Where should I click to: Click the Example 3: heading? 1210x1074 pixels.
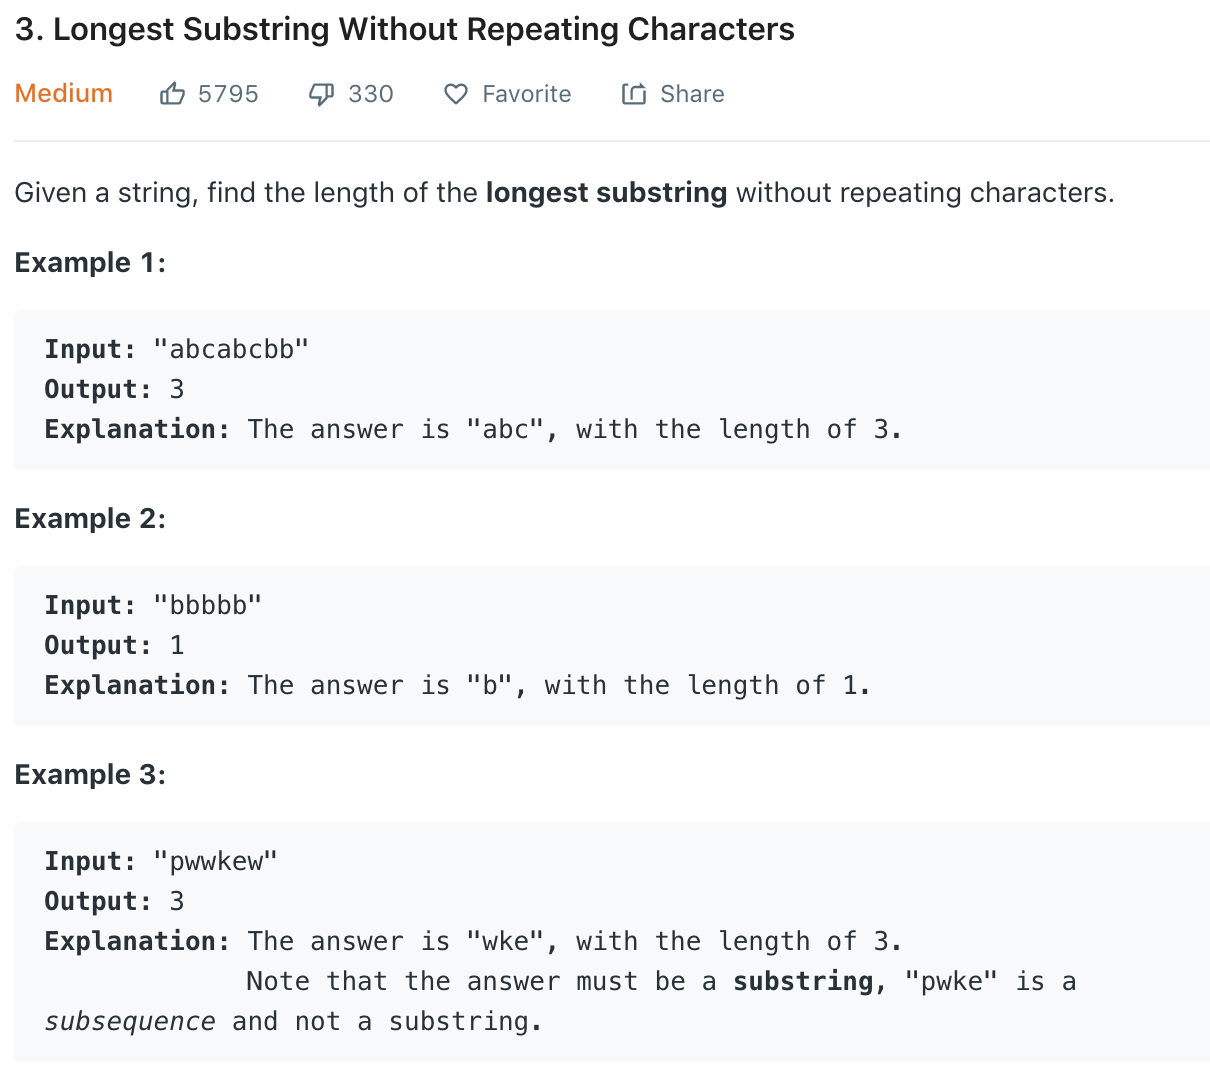[x=90, y=774]
